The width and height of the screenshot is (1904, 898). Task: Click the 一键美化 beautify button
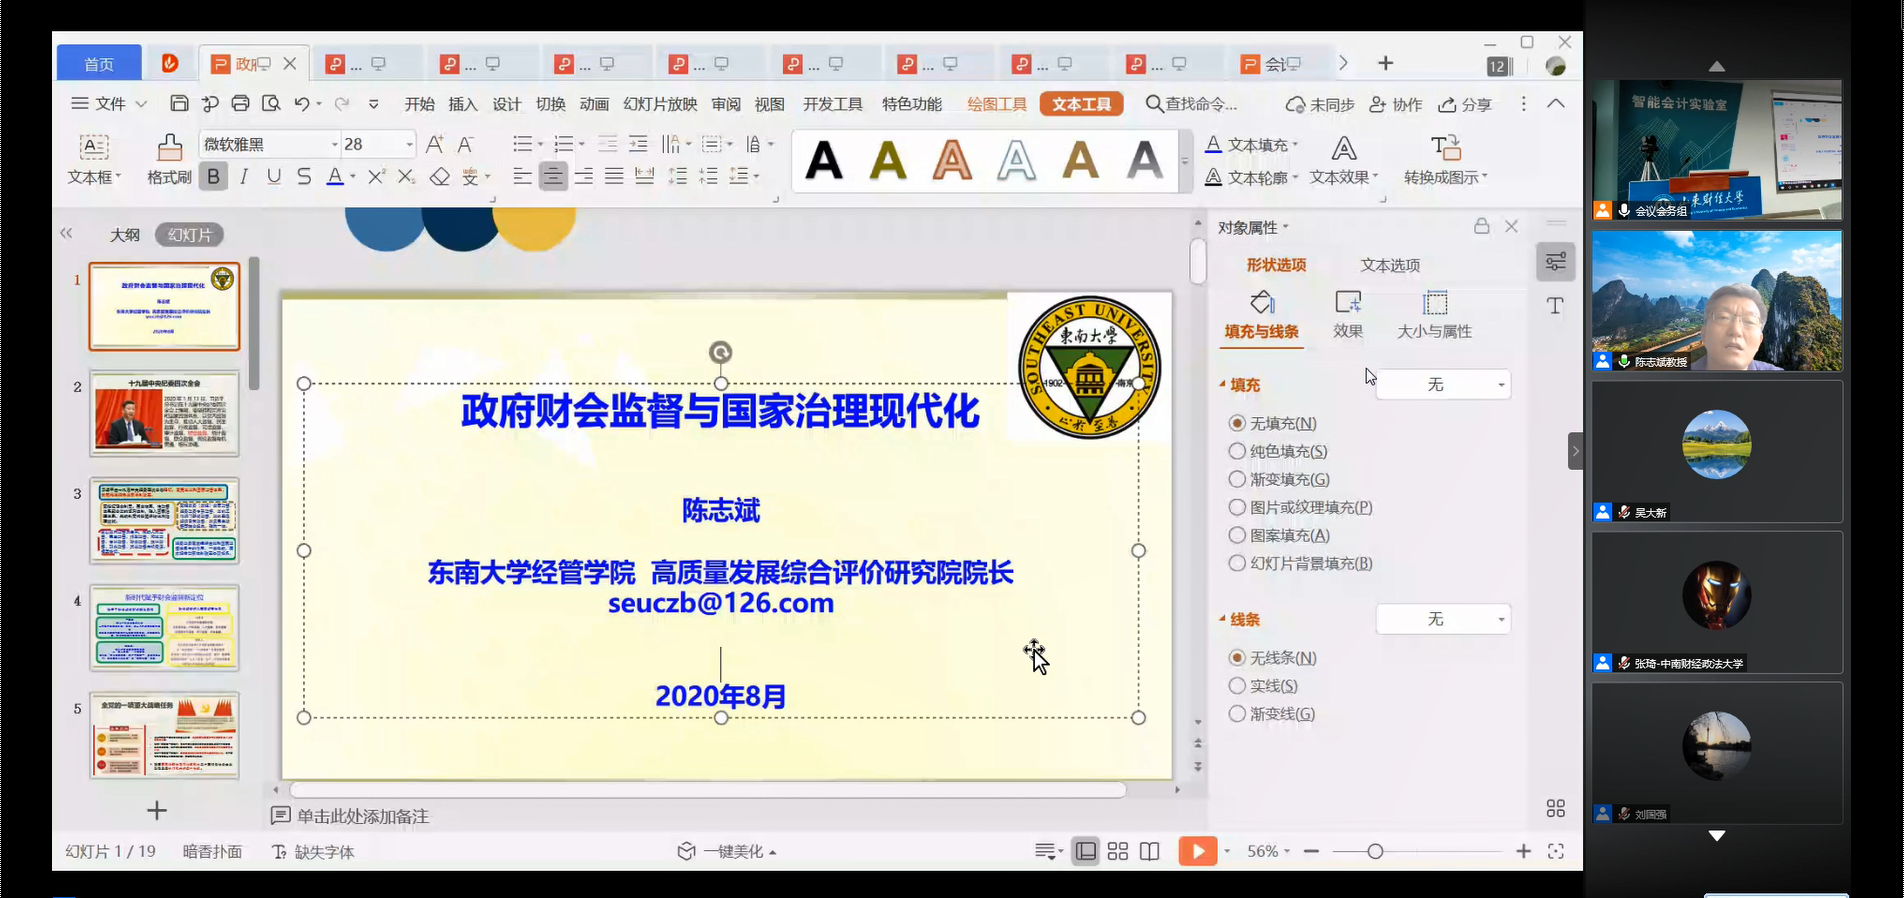coord(728,851)
